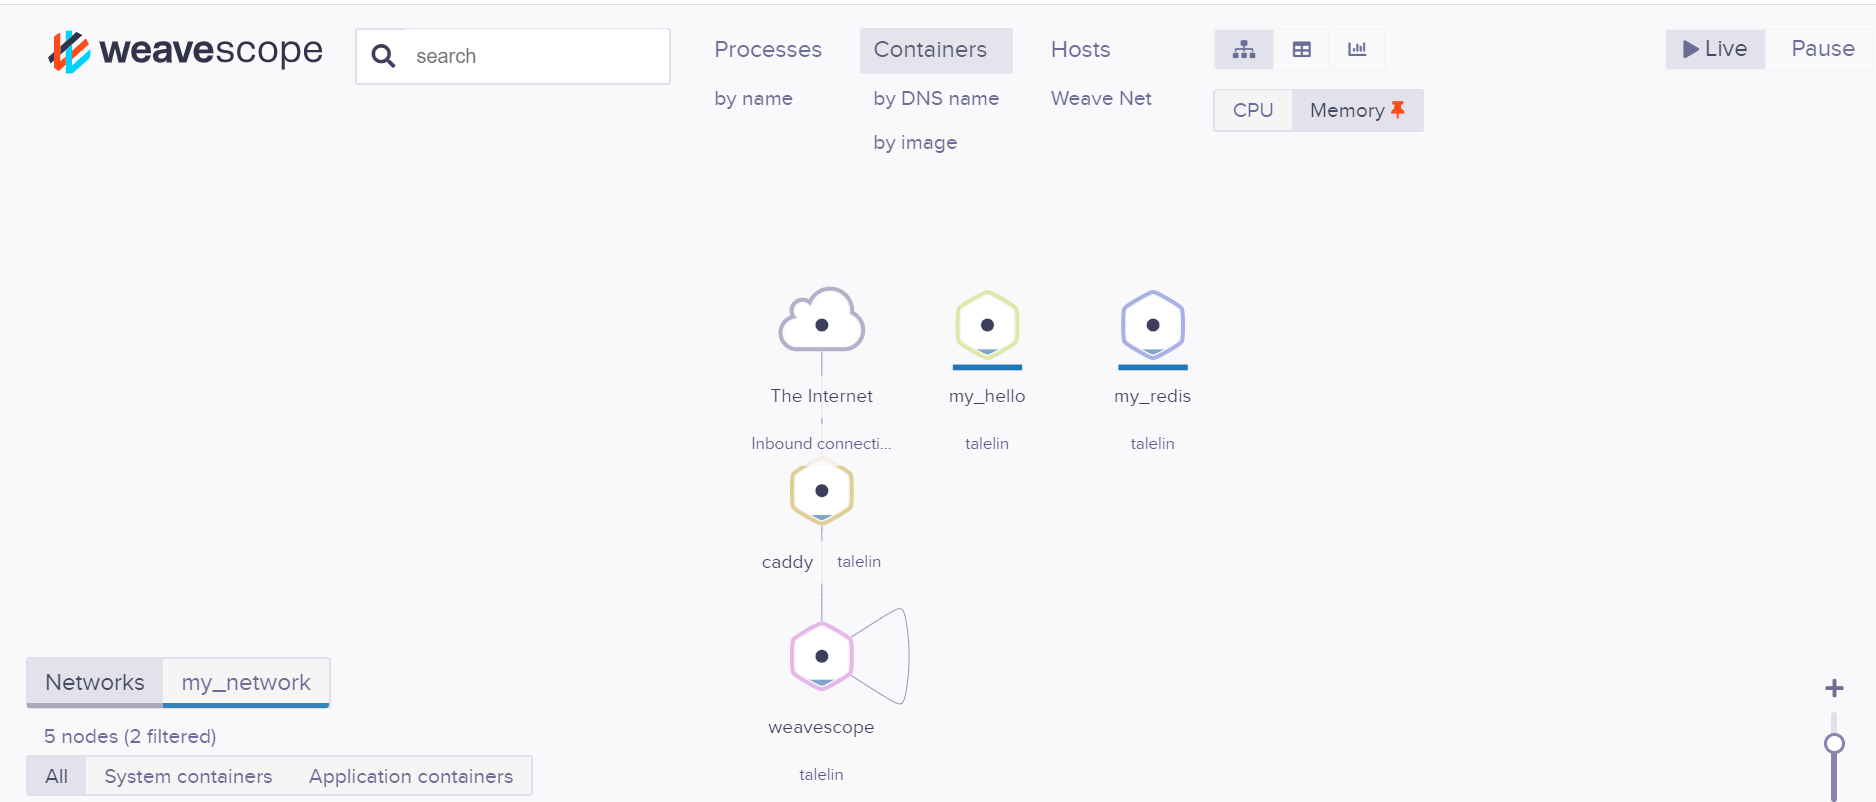Show containers by DNS name
Image resolution: width=1876 pixels, height=802 pixels.
pyautogui.click(x=936, y=98)
